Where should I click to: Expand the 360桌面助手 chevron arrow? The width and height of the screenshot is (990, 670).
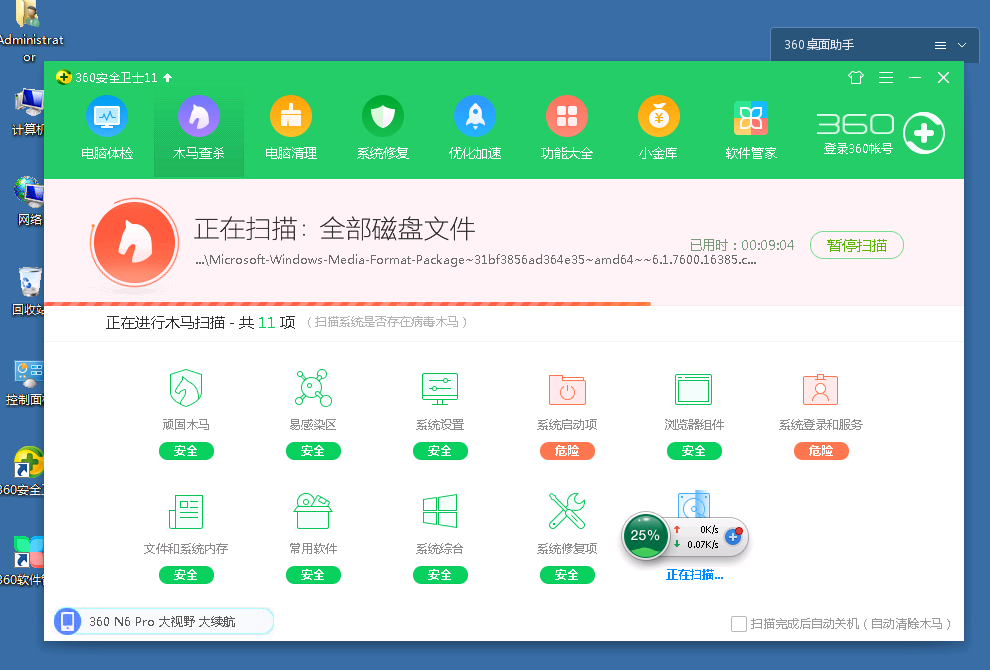click(962, 45)
